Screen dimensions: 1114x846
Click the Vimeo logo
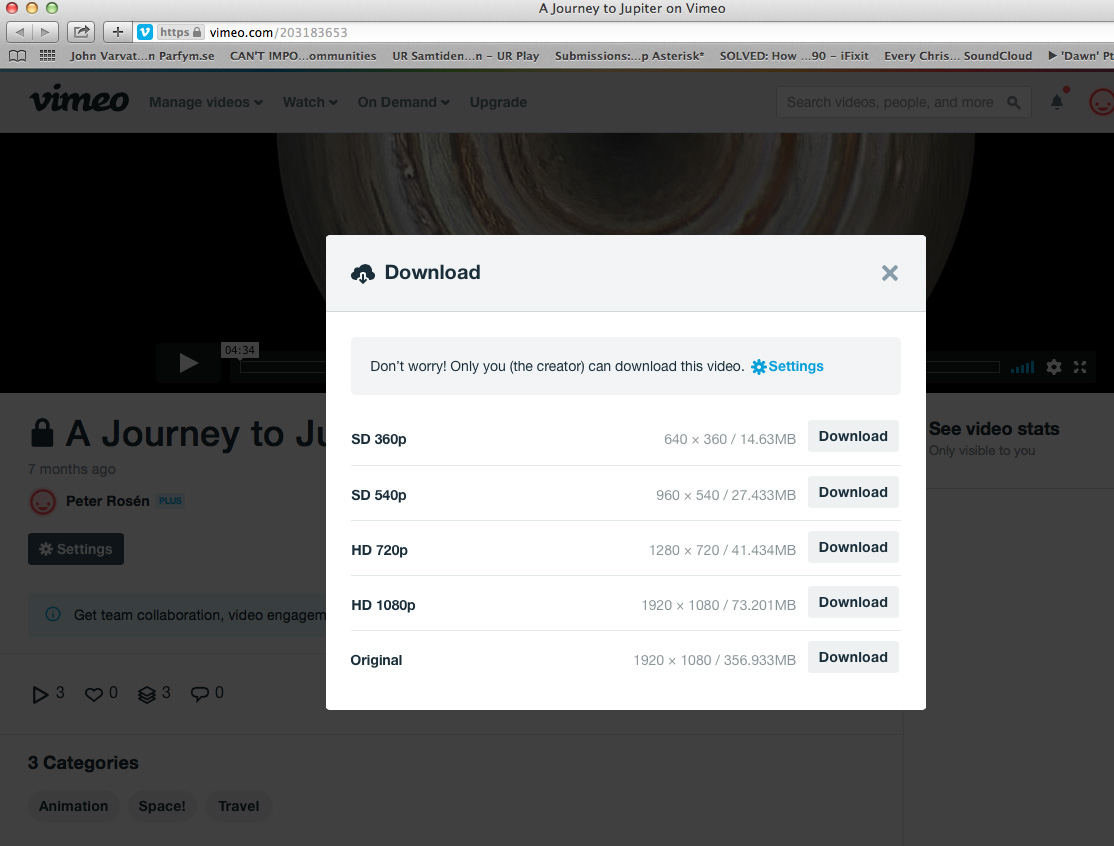click(x=79, y=101)
